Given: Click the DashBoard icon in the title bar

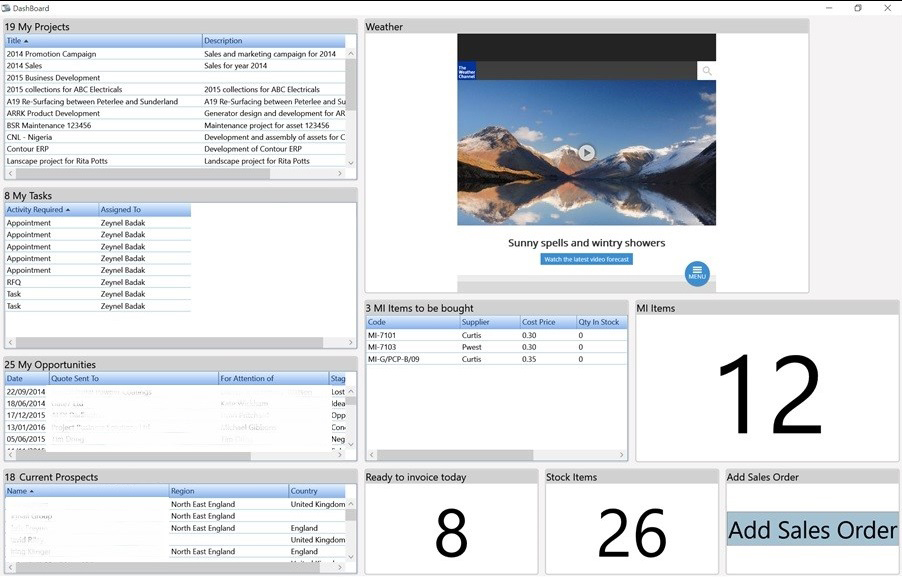Looking at the screenshot, I should coord(10,7).
